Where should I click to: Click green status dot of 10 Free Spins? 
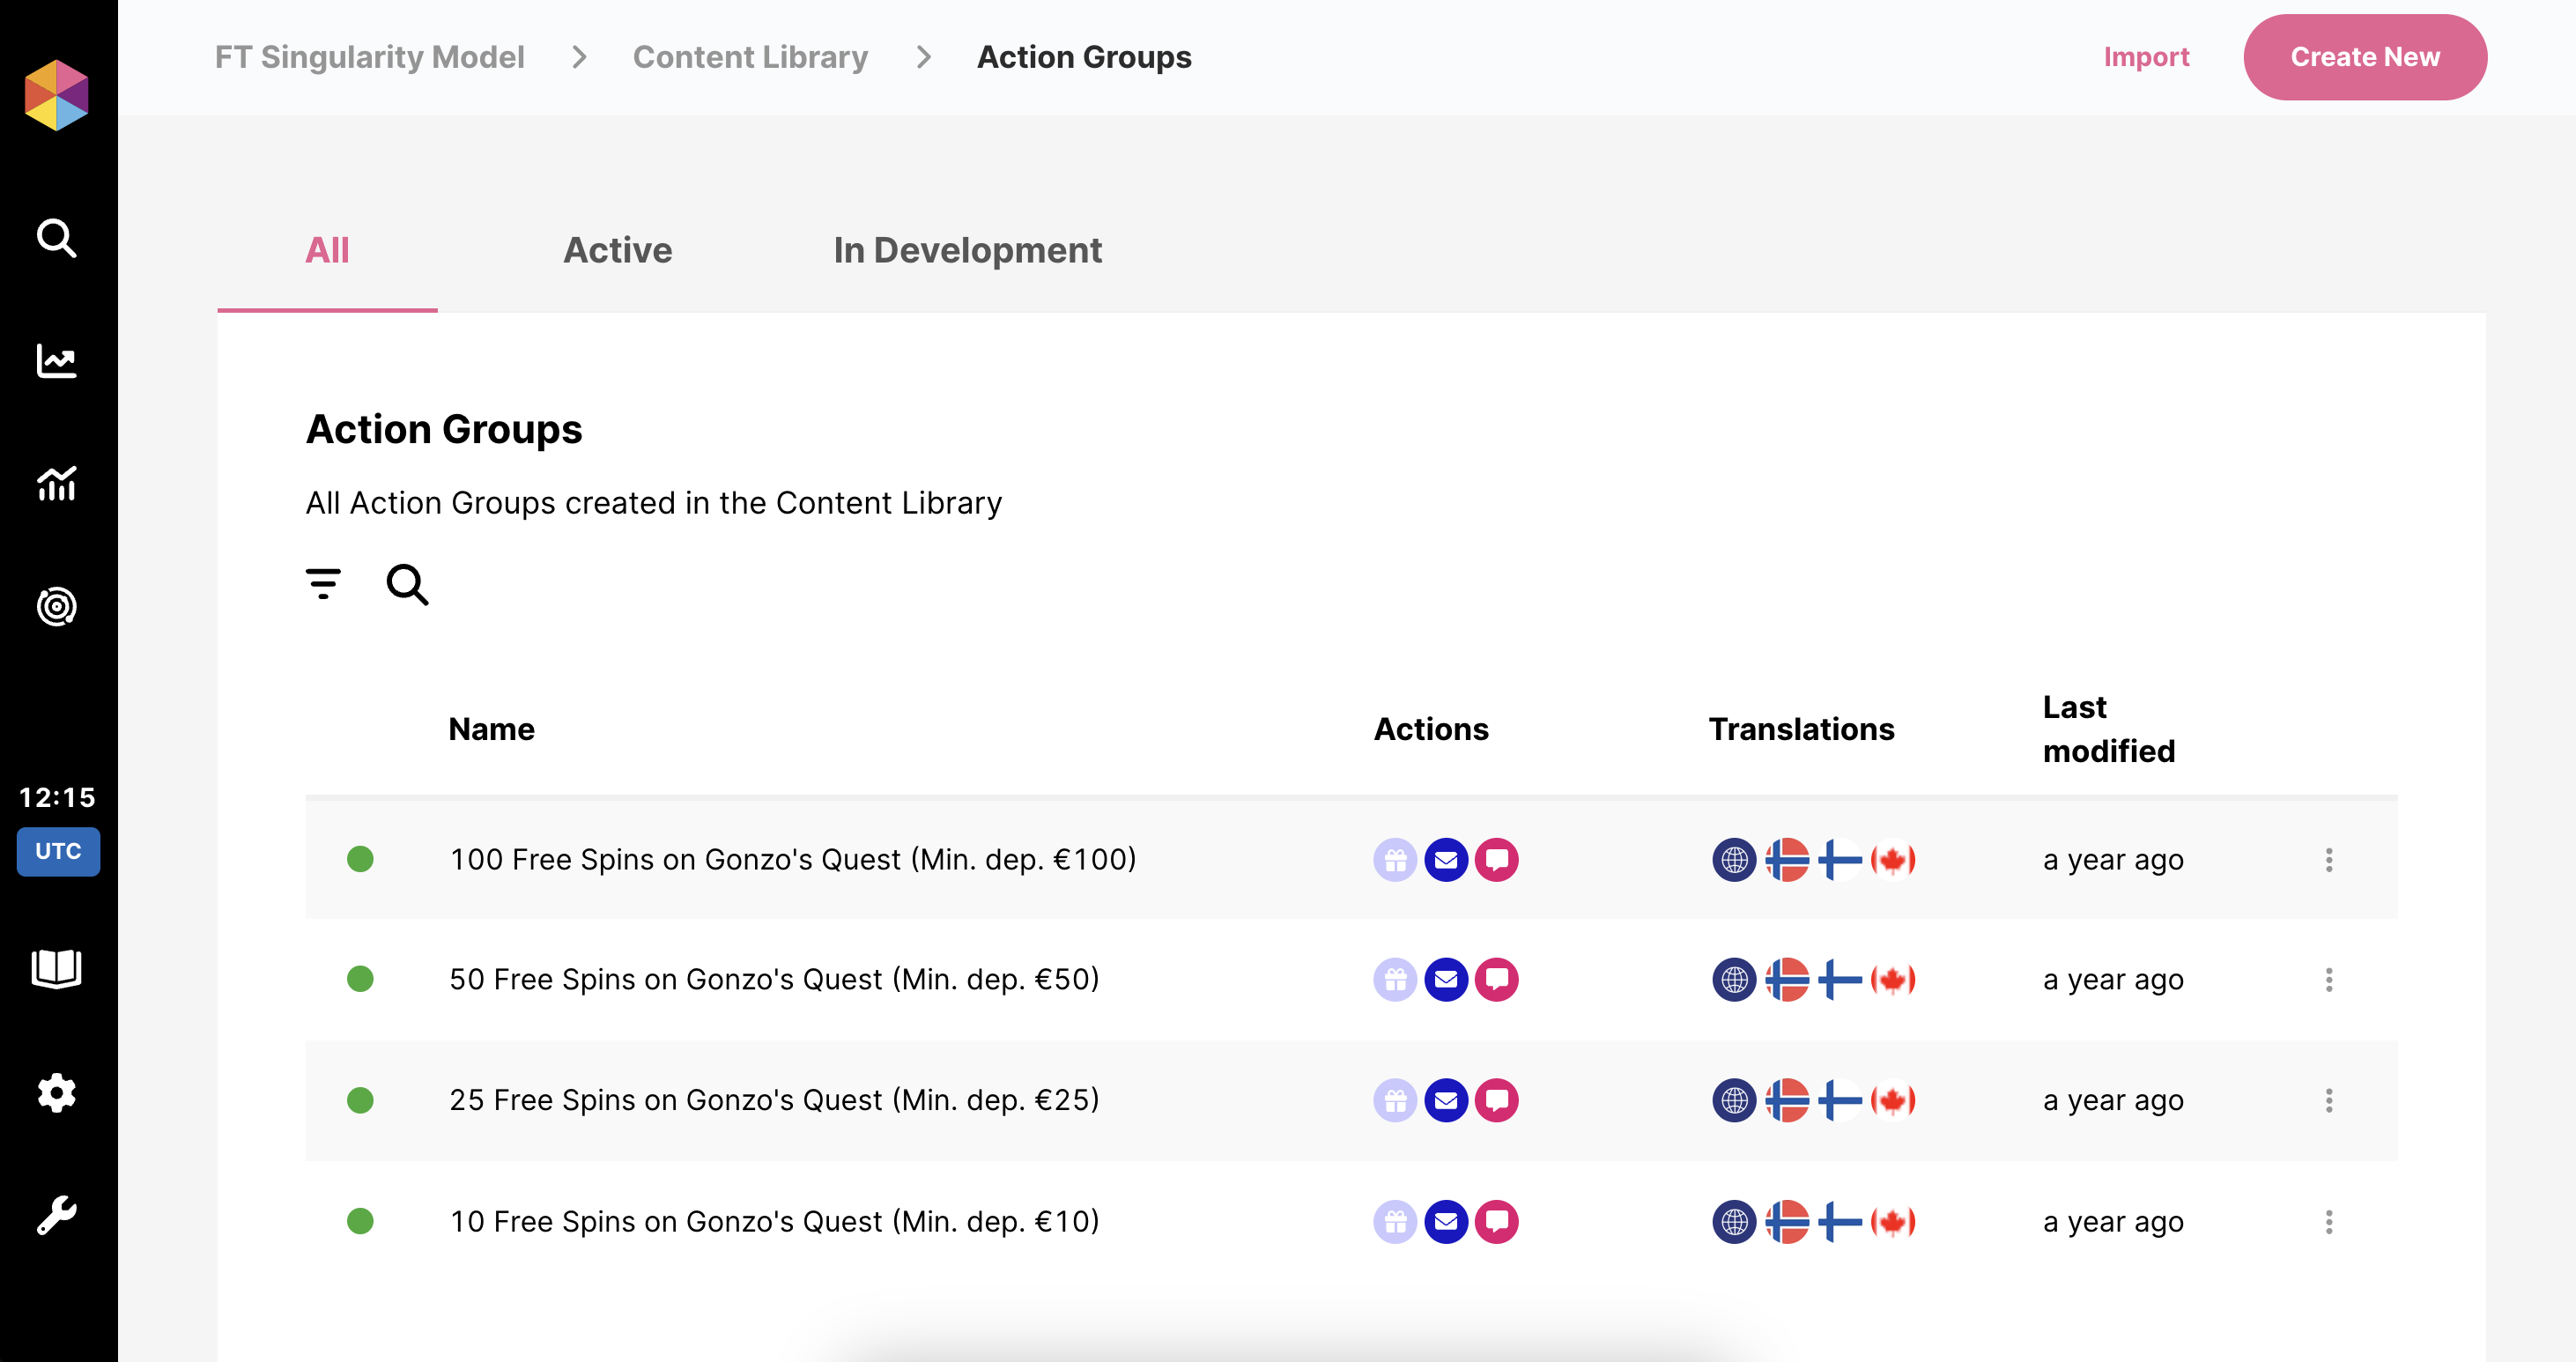click(x=360, y=1221)
